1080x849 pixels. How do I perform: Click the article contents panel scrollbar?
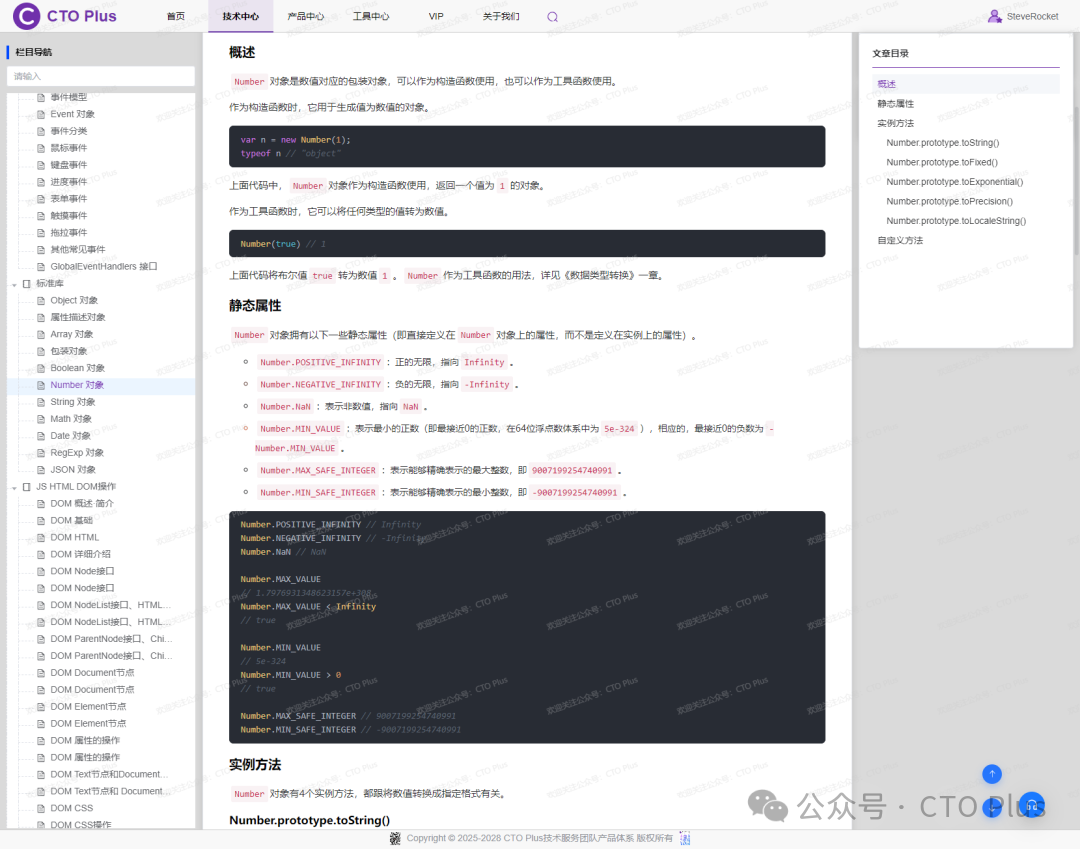point(1077,179)
